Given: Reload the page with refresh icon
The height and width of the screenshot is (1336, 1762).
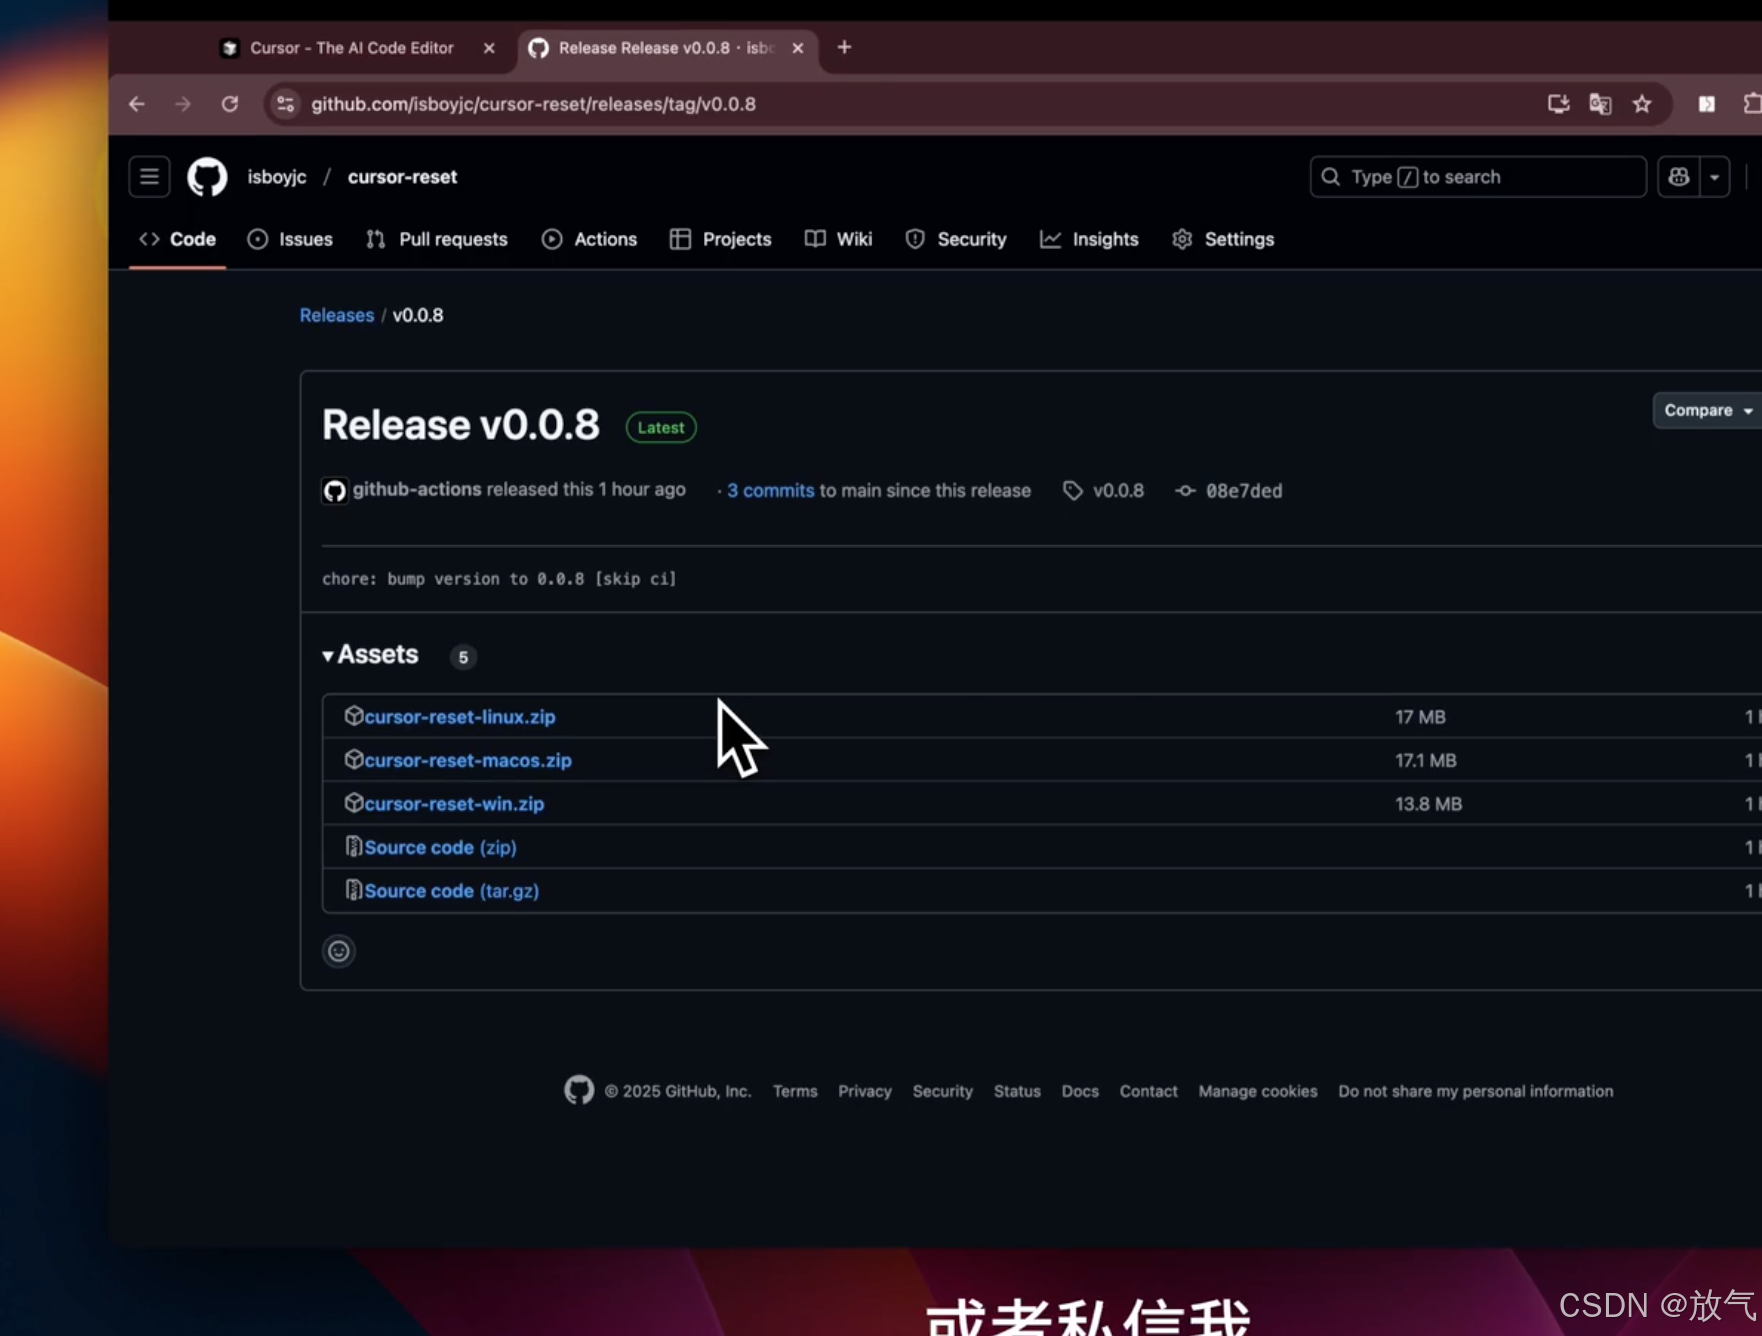Looking at the screenshot, I should (230, 104).
